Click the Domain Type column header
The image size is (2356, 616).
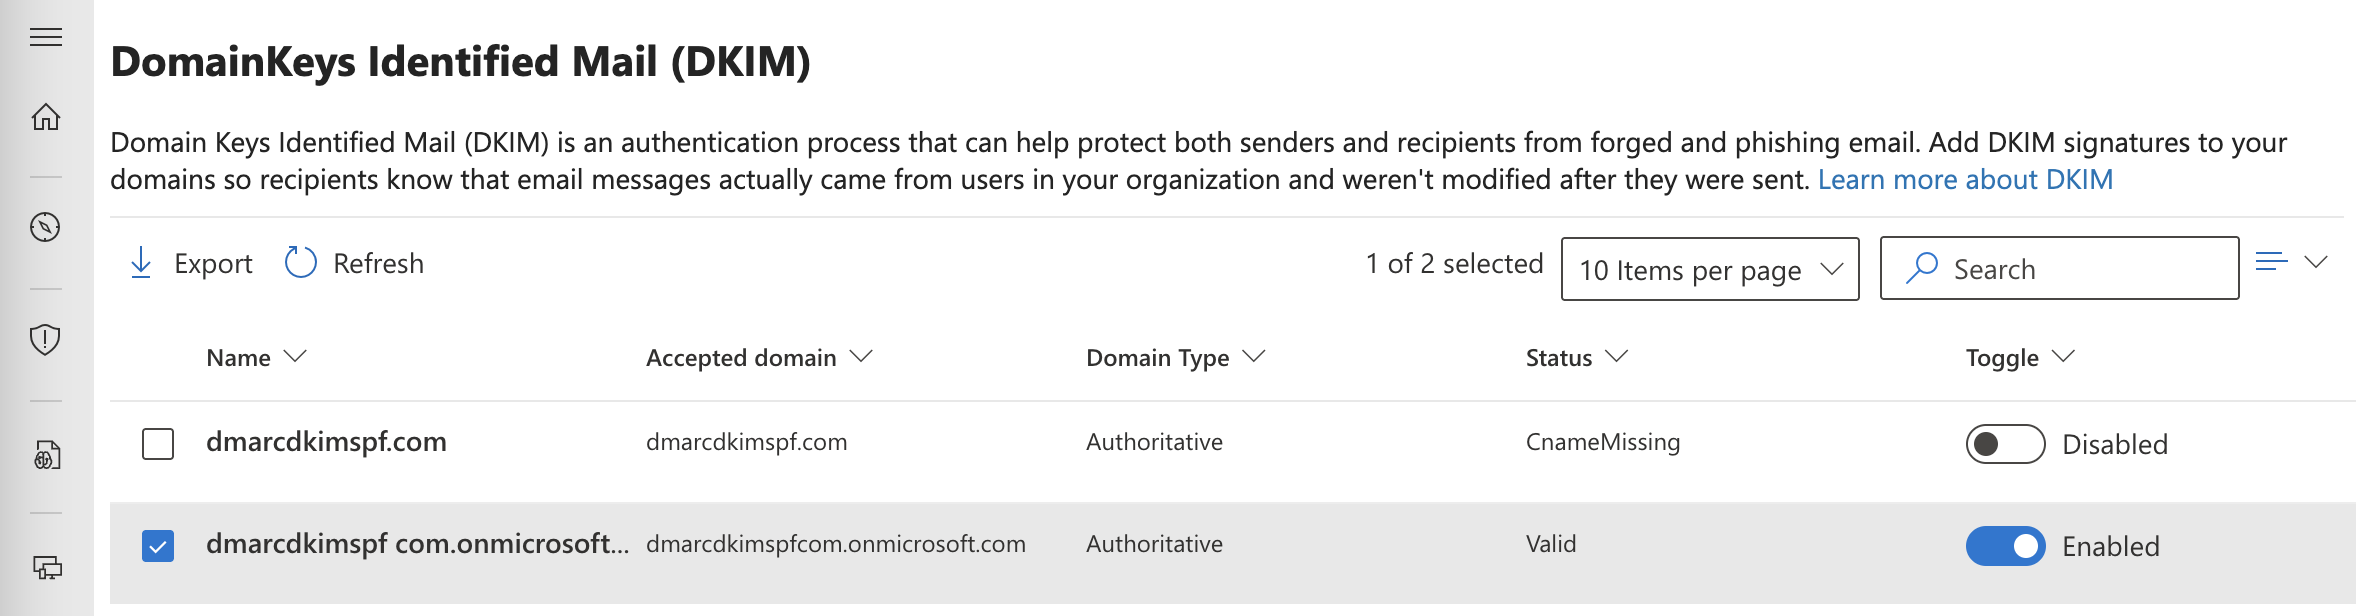[1157, 357]
